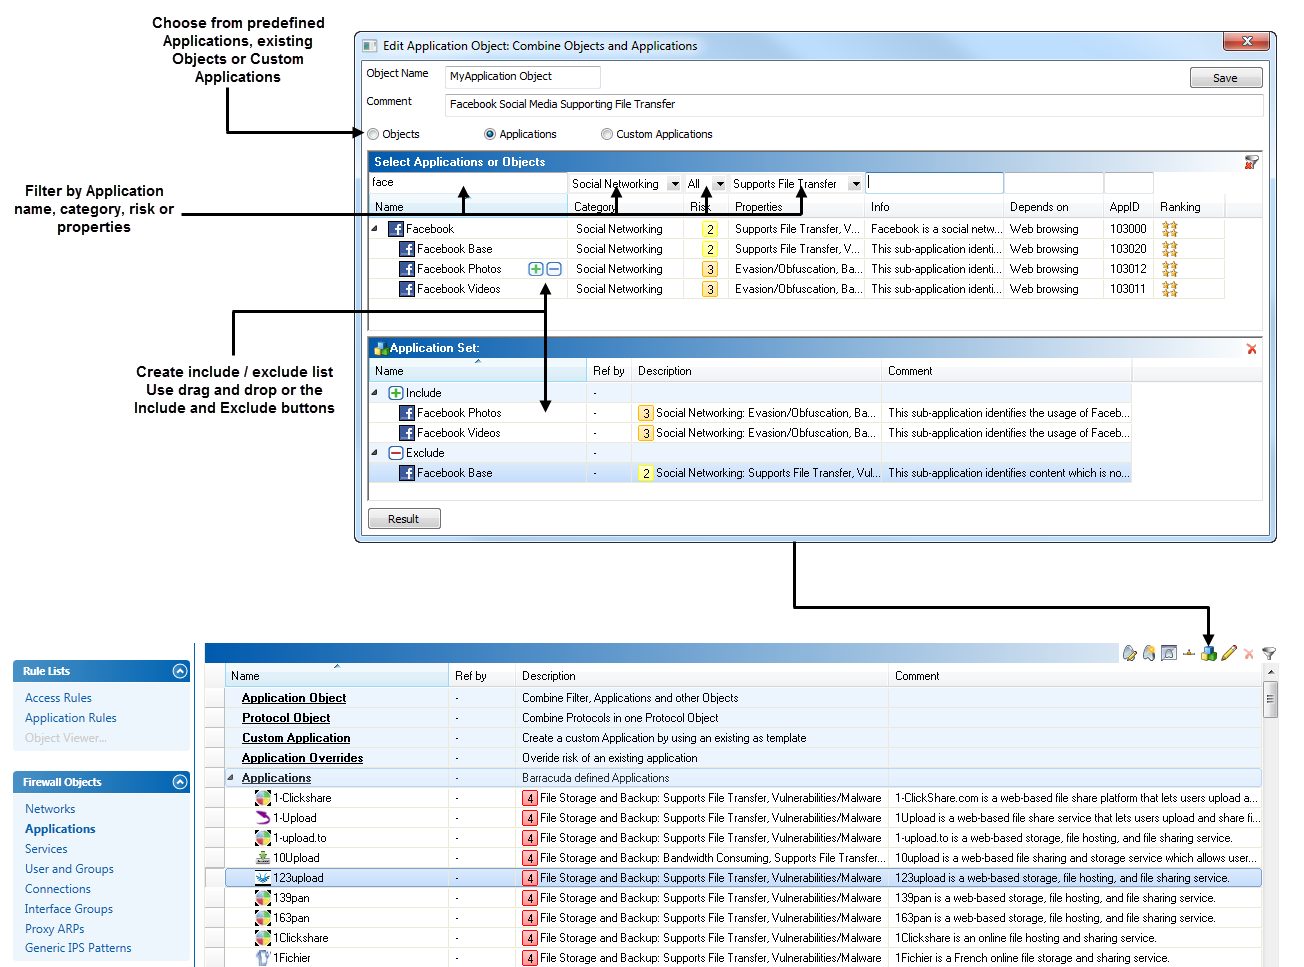Click the name filter field containing 'face'
This screenshot has width=1304, height=967.
[x=467, y=183]
